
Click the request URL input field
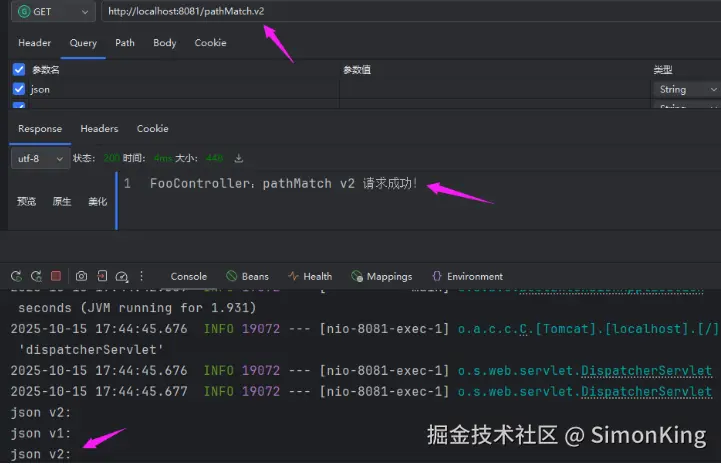point(411,11)
